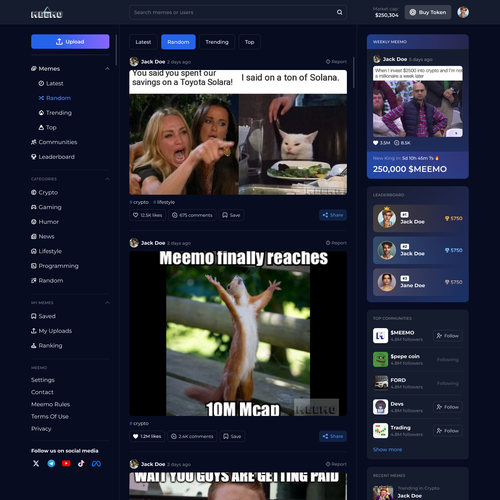Viewport: 500px width, 500px height.
Task: Open the X social media icon
Action: [x=36, y=463]
